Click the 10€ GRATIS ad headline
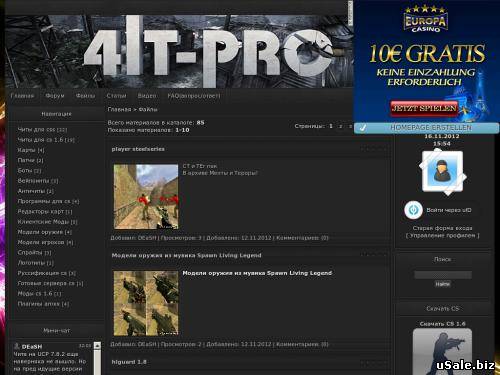Screen dimensions: 500x375 click(427, 53)
